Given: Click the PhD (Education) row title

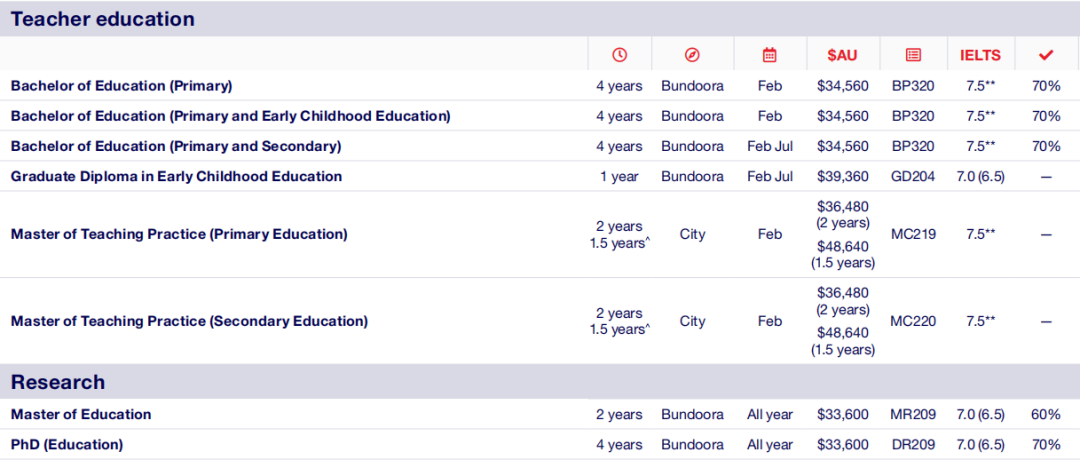Looking at the screenshot, I should (67, 444).
